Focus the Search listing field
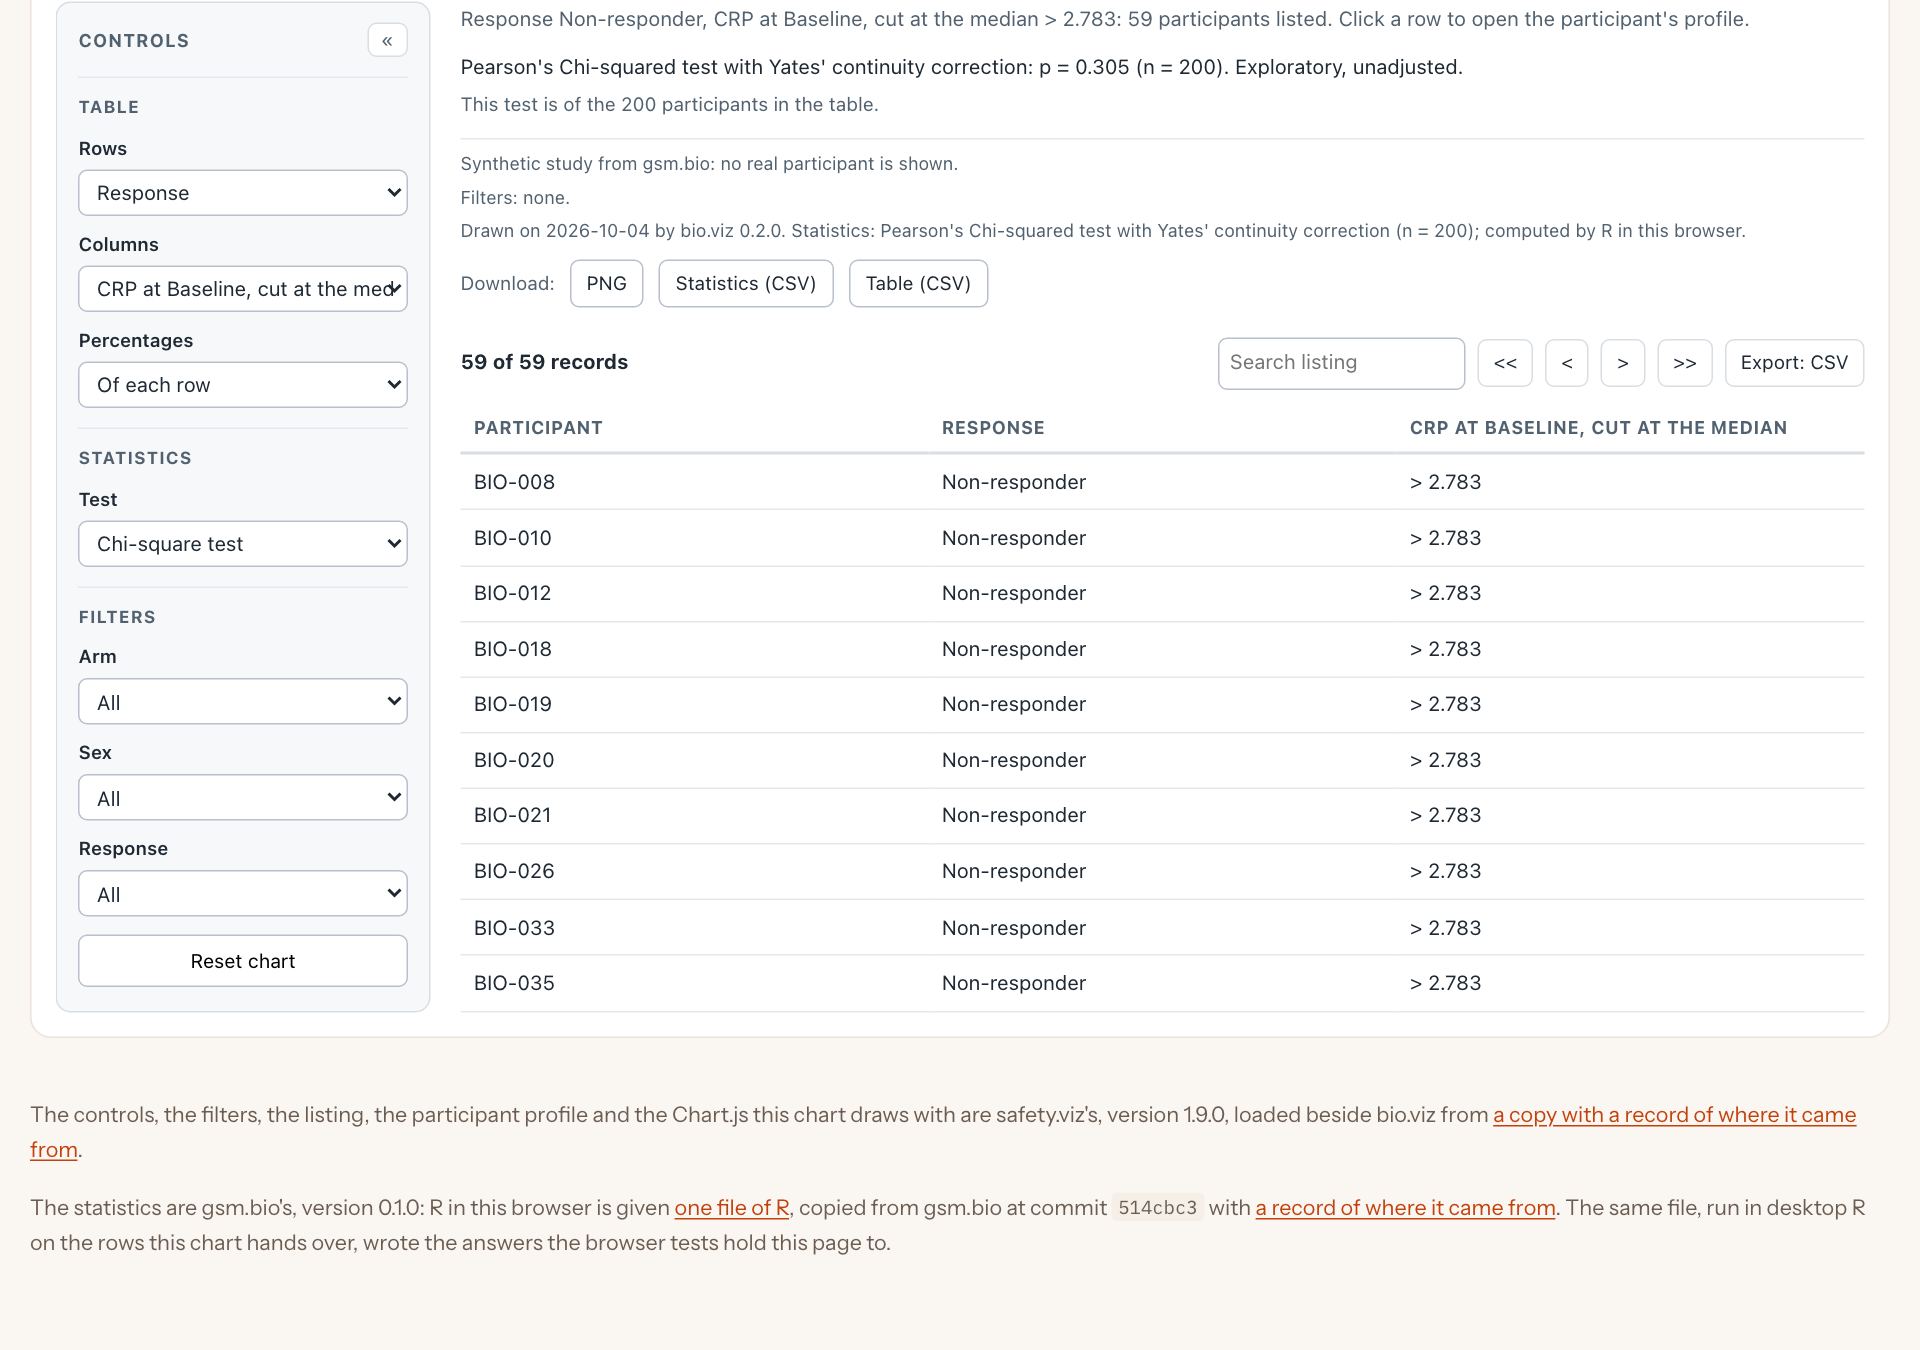This screenshot has height=1350, width=1920. 1341,363
